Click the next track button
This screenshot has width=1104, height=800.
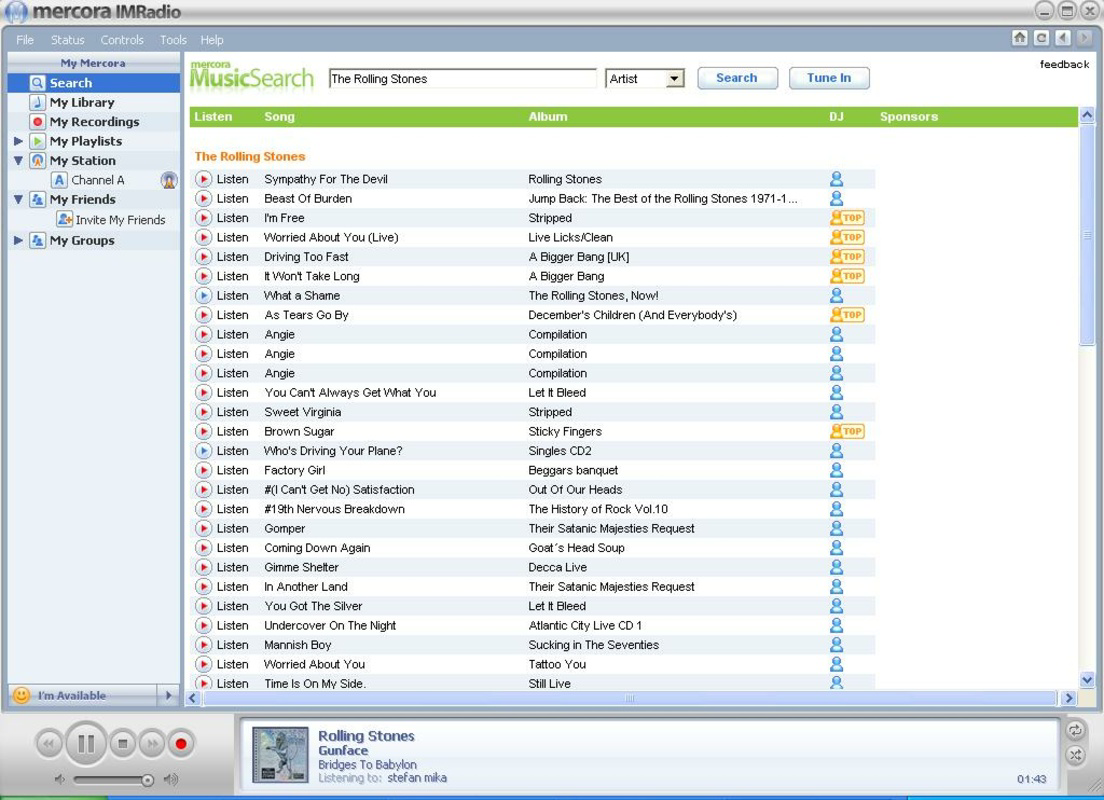tap(152, 744)
